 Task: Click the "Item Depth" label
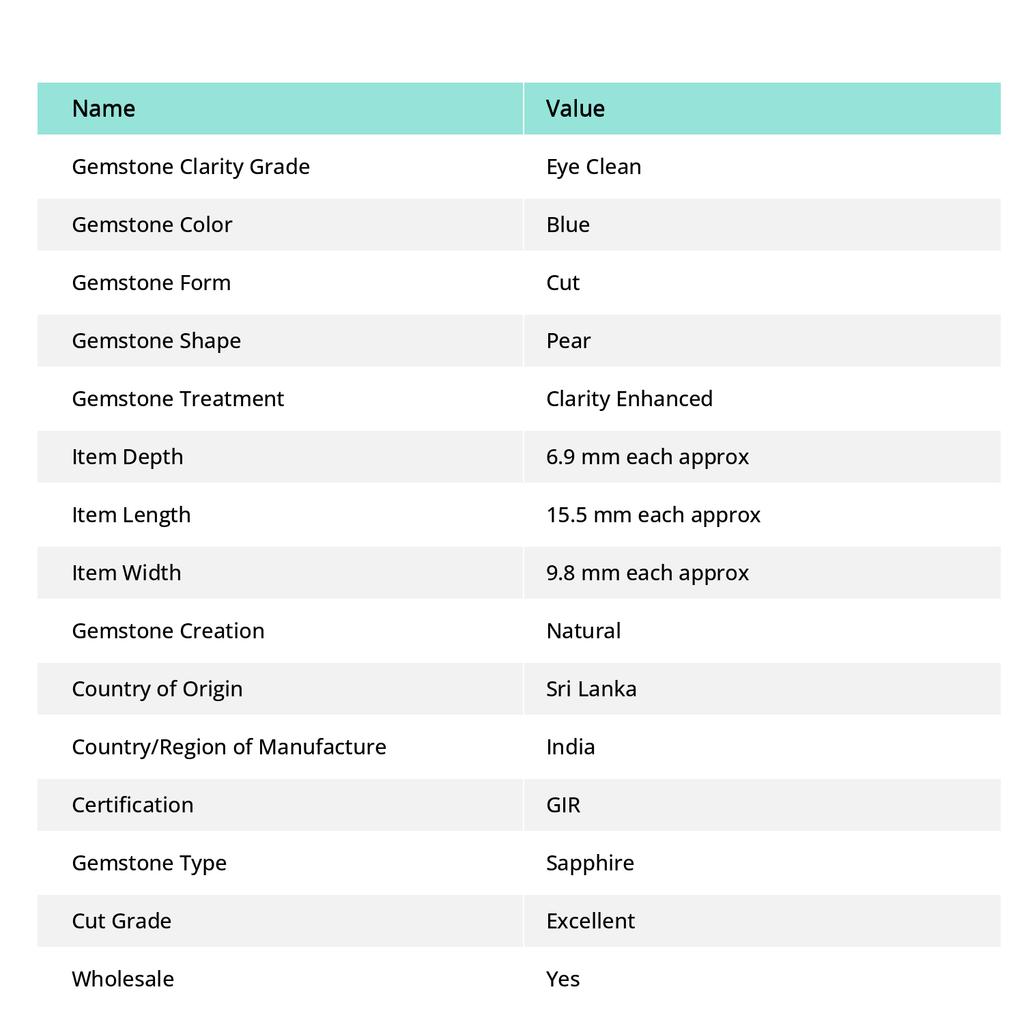point(127,457)
